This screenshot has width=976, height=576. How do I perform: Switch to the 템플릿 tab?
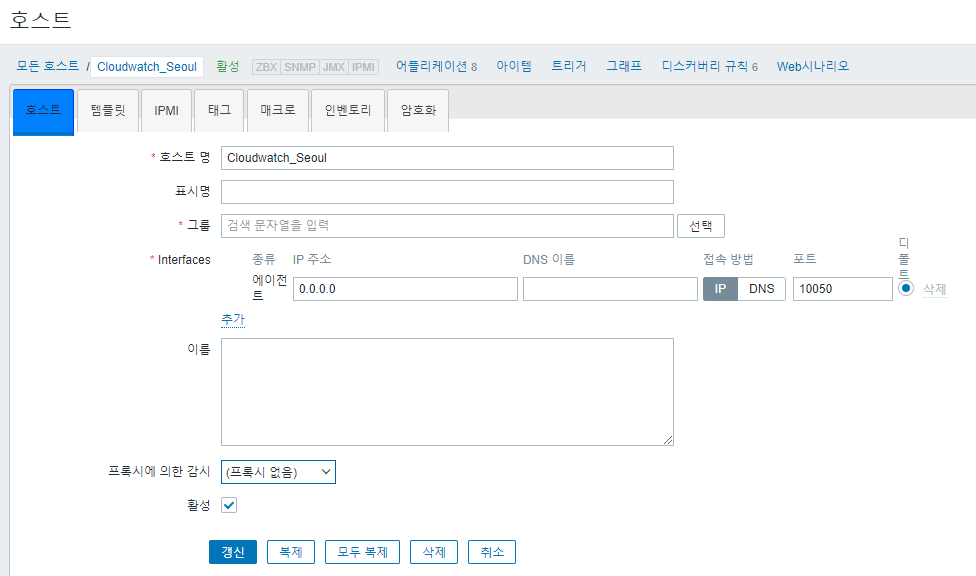(108, 111)
